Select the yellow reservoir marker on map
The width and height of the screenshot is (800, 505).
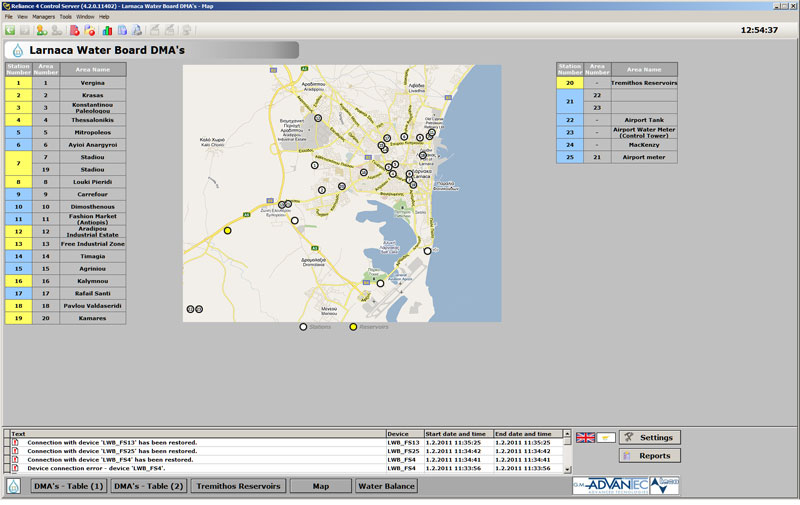227,230
